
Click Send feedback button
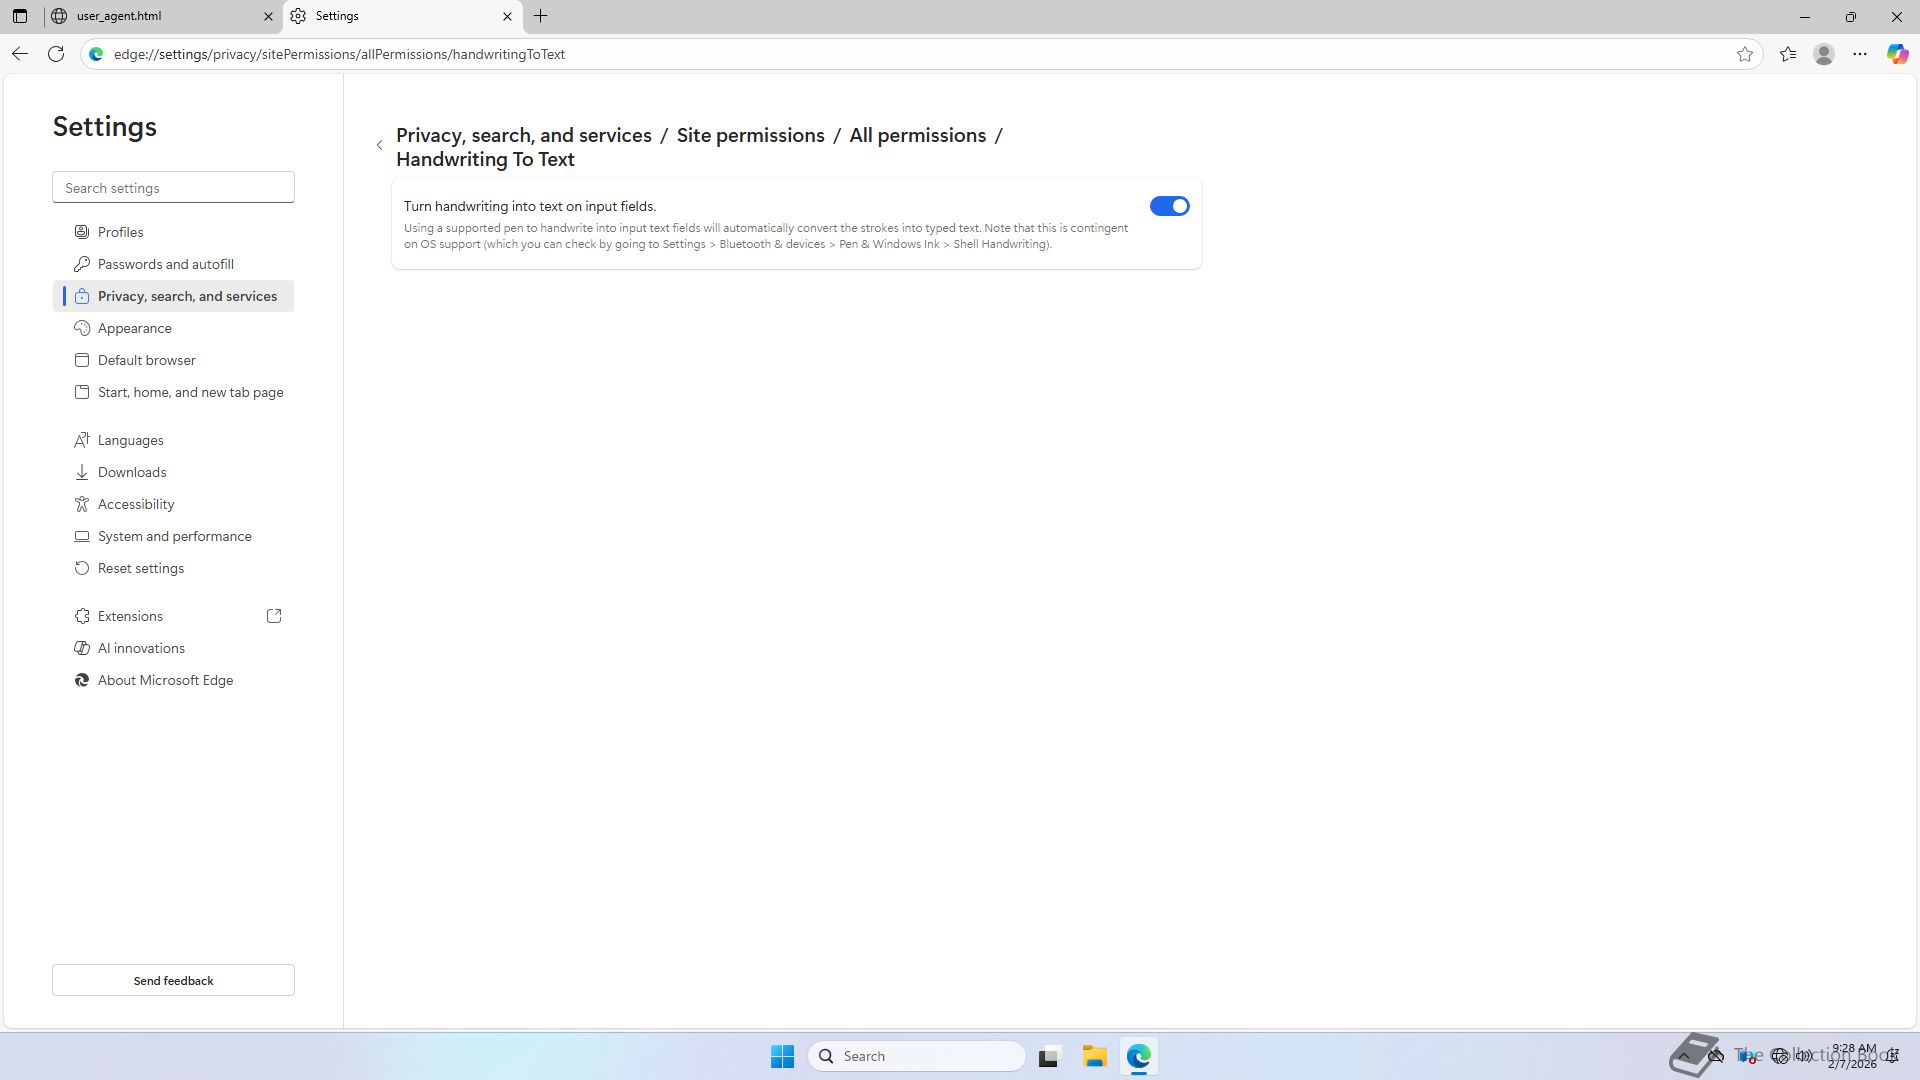[x=173, y=980]
